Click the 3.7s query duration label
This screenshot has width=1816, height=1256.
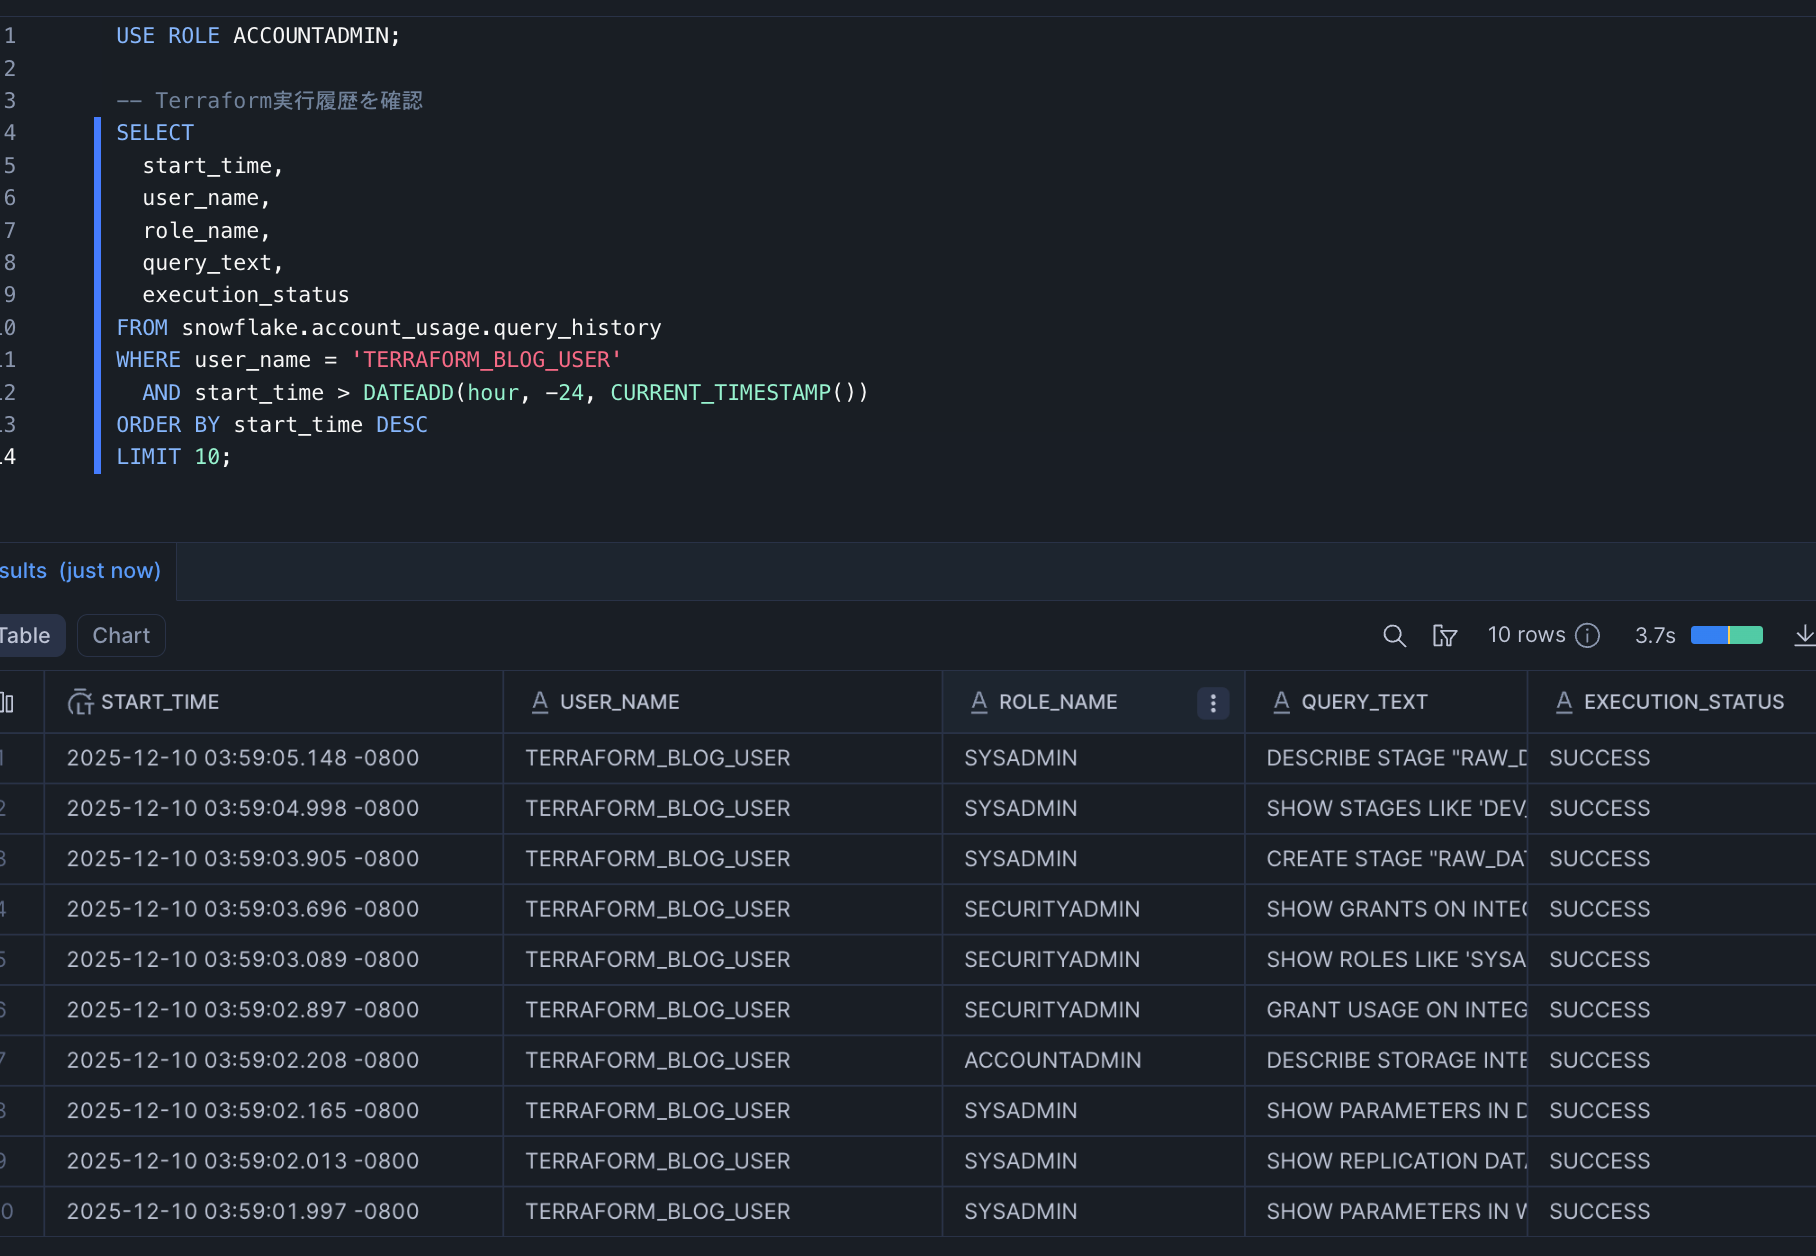1655,636
